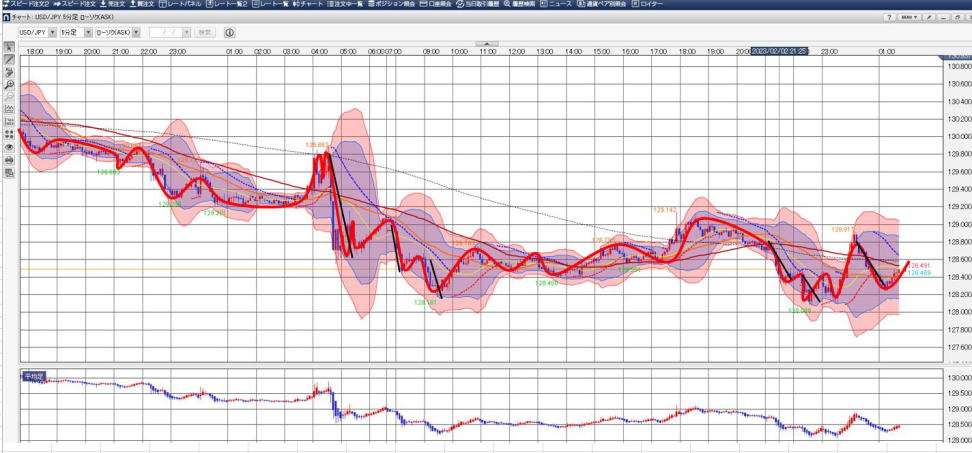The image size is (972, 453).
Task: Click the collapse arrow above the chart
Action: (486, 44)
